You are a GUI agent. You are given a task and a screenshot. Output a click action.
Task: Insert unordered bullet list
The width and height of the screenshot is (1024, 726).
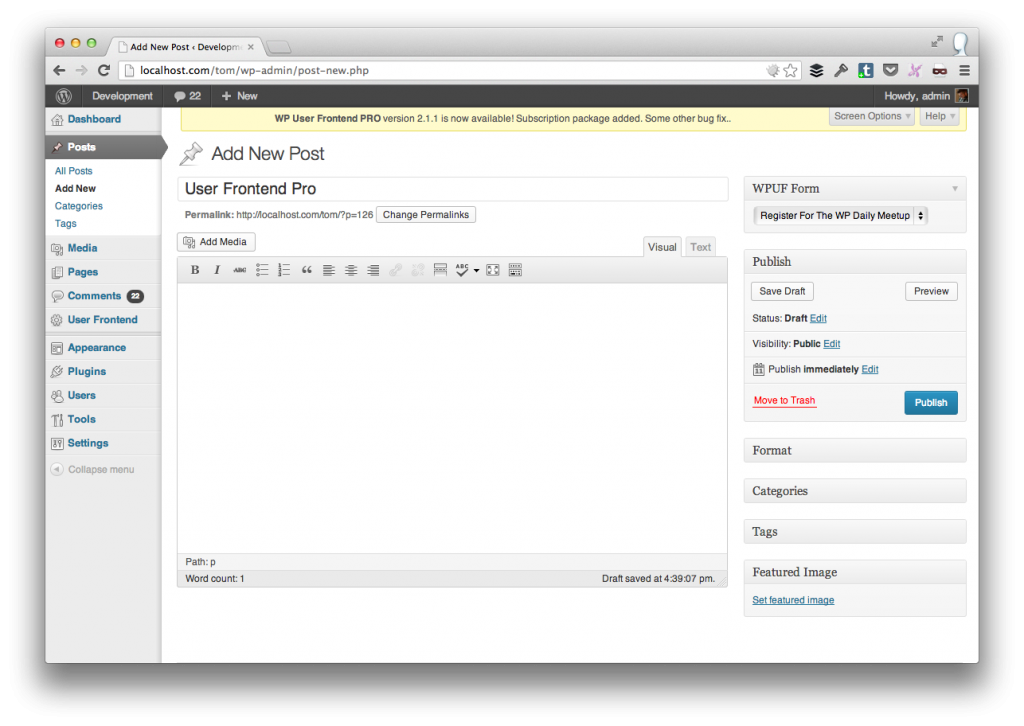click(262, 270)
